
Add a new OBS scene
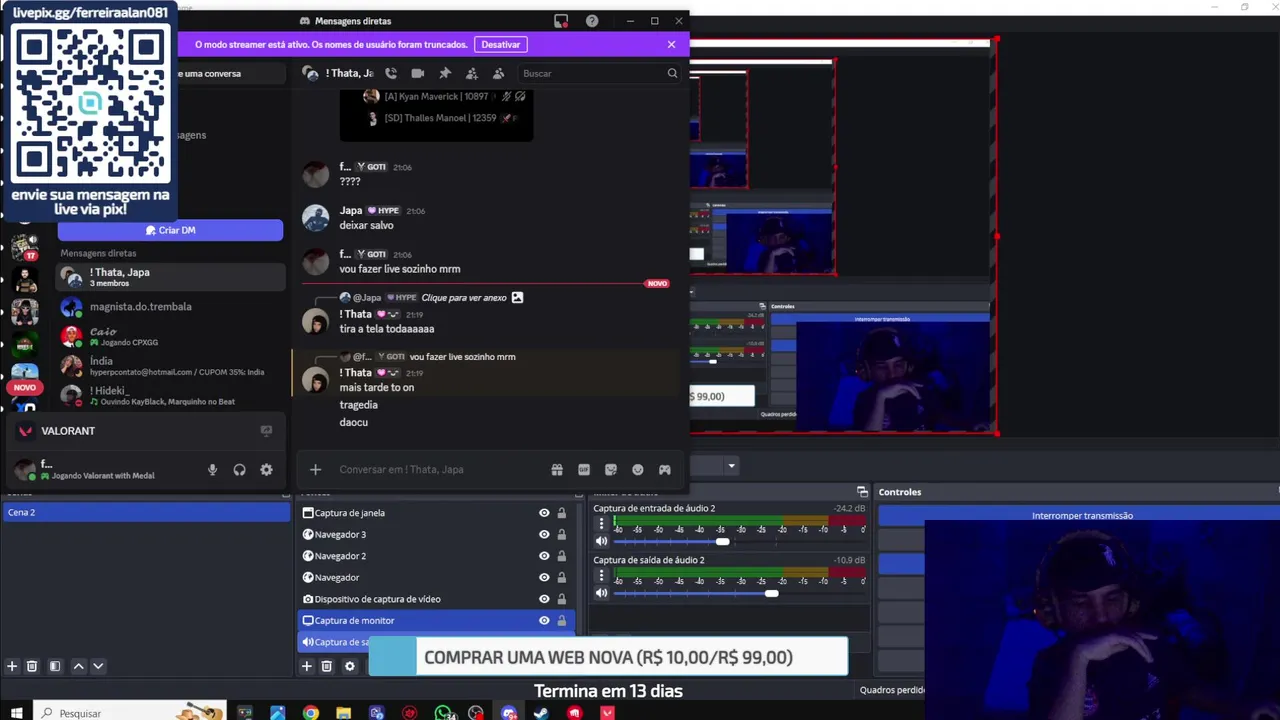tap(12, 666)
